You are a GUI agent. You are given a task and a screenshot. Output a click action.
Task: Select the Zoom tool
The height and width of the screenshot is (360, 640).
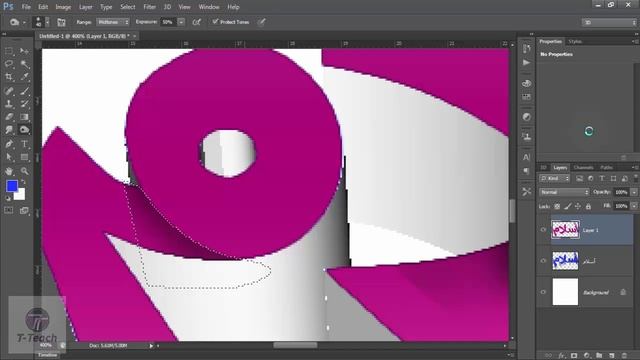point(24,171)
